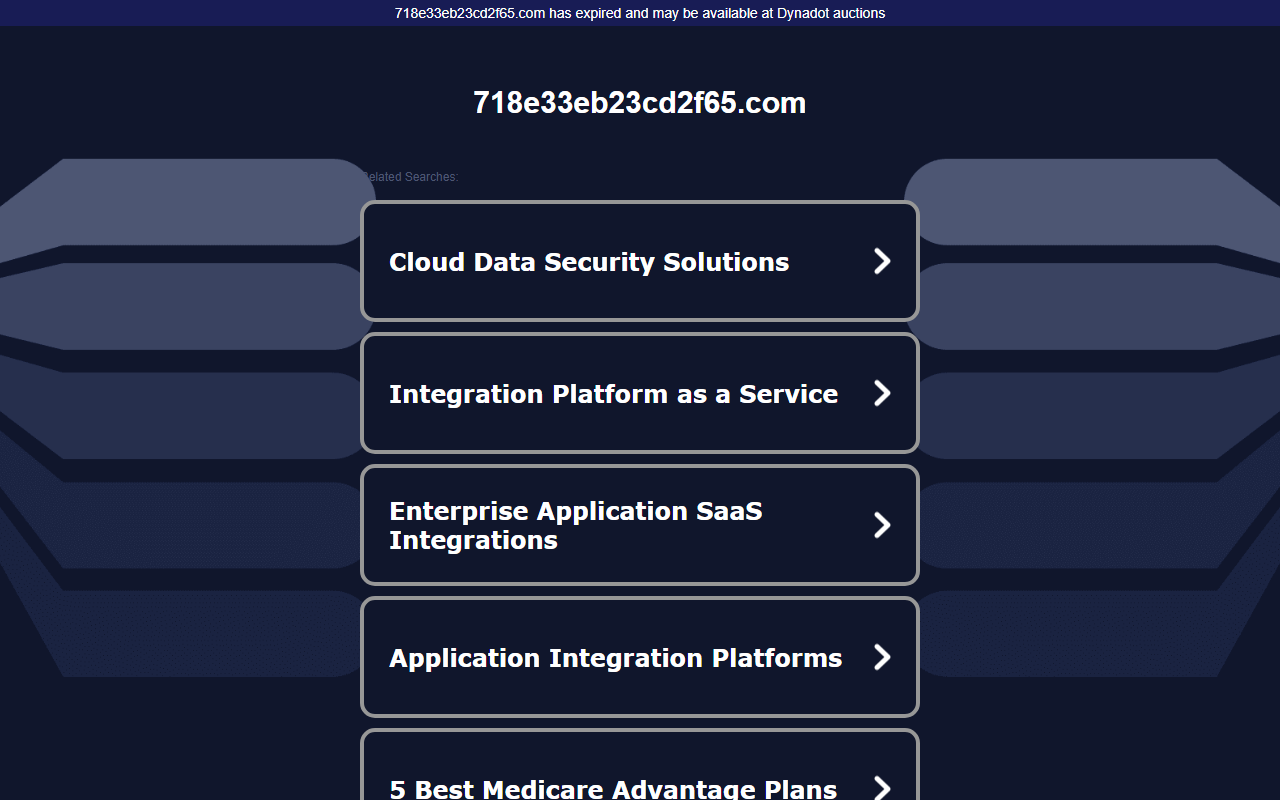
Task: Open 5 Best Medicare Advantage Plans link
Action: click(639, 765)
